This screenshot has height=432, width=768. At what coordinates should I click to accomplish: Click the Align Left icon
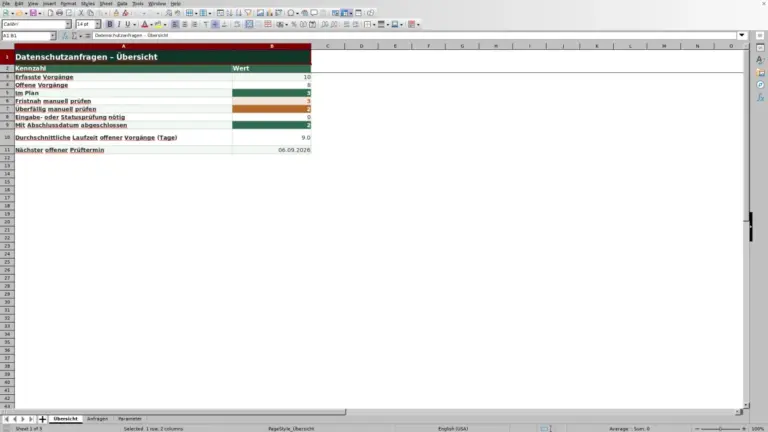pyautogui.click(x=175, y=24)
